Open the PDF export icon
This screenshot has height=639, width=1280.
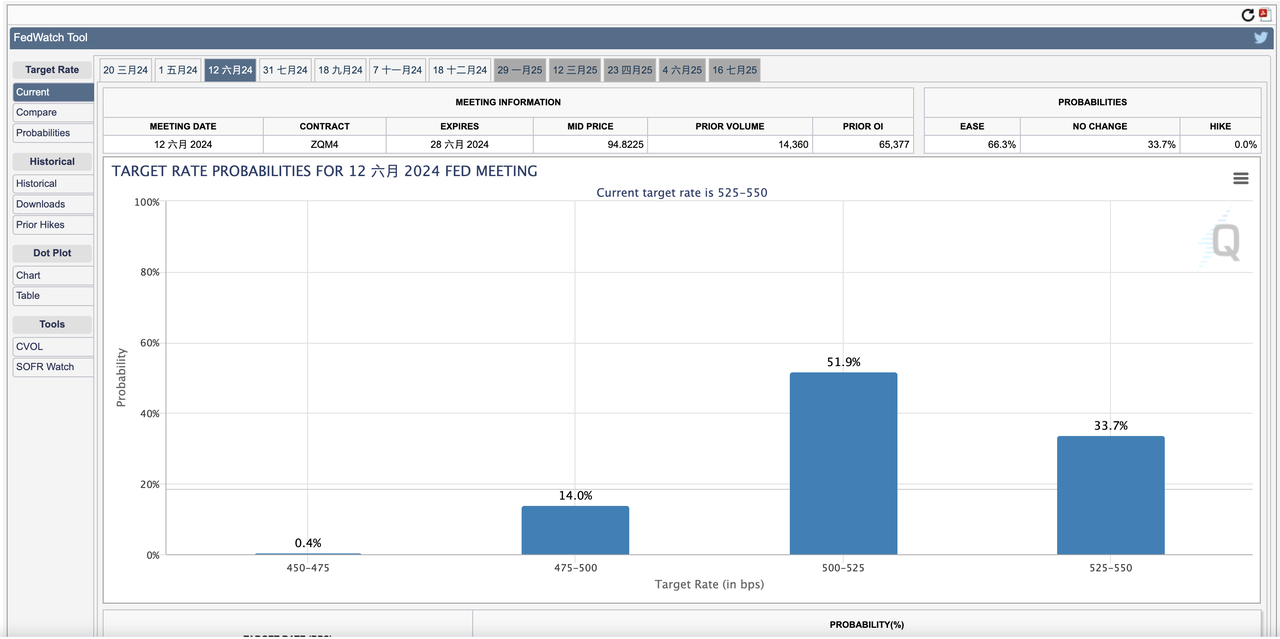[1265, 14]
